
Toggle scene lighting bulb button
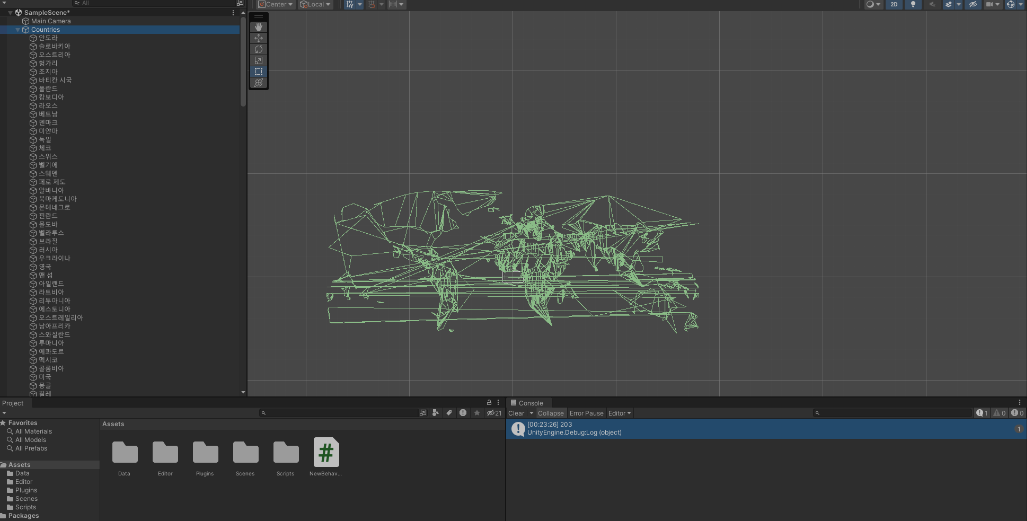coord(913,5)
